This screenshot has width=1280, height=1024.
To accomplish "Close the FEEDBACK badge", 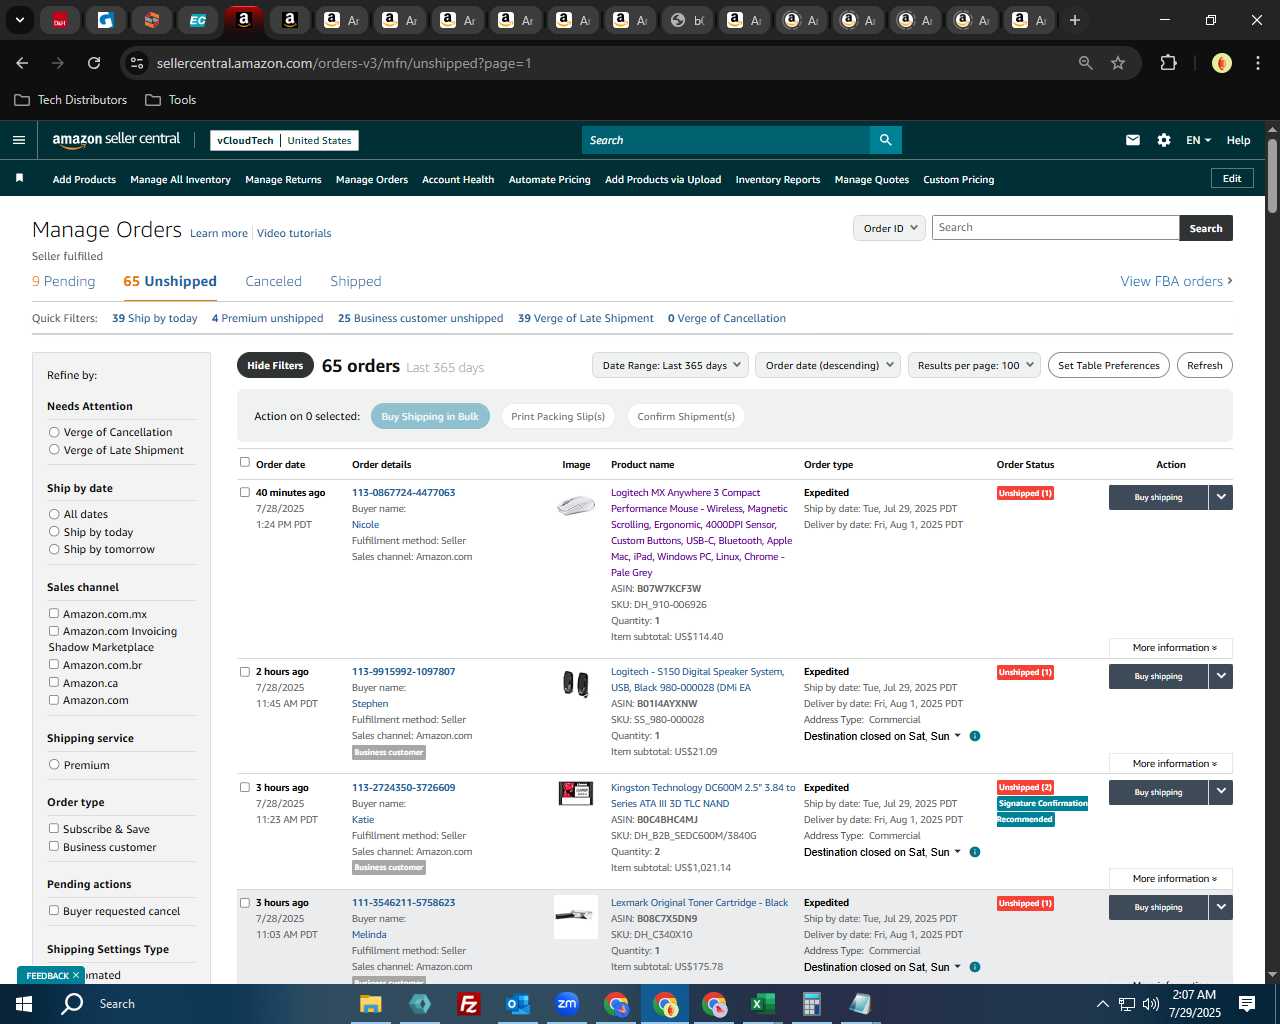I will [x=75, y=975].
